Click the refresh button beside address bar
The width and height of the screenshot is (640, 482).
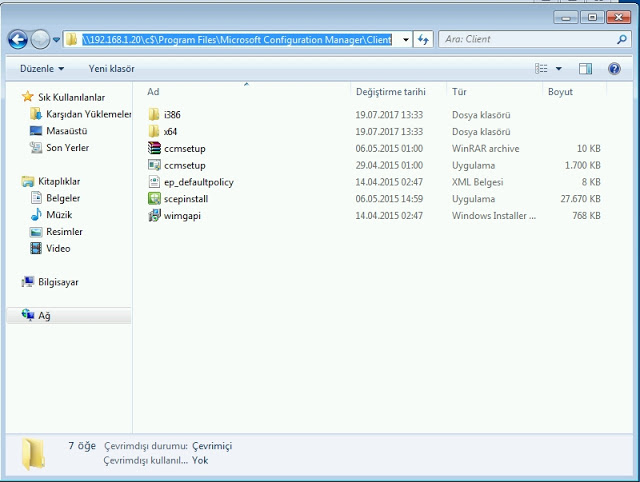coord(423,39)
